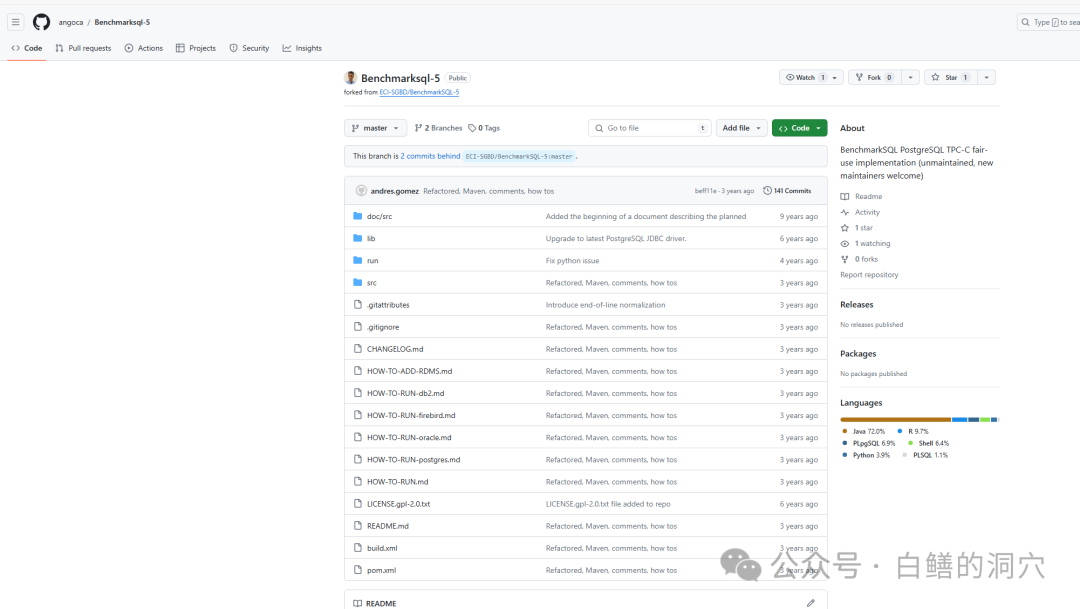View the 141 Commits history
Image resolution: width=1080 pixels, height=609 pixels.
coord(787,191)
